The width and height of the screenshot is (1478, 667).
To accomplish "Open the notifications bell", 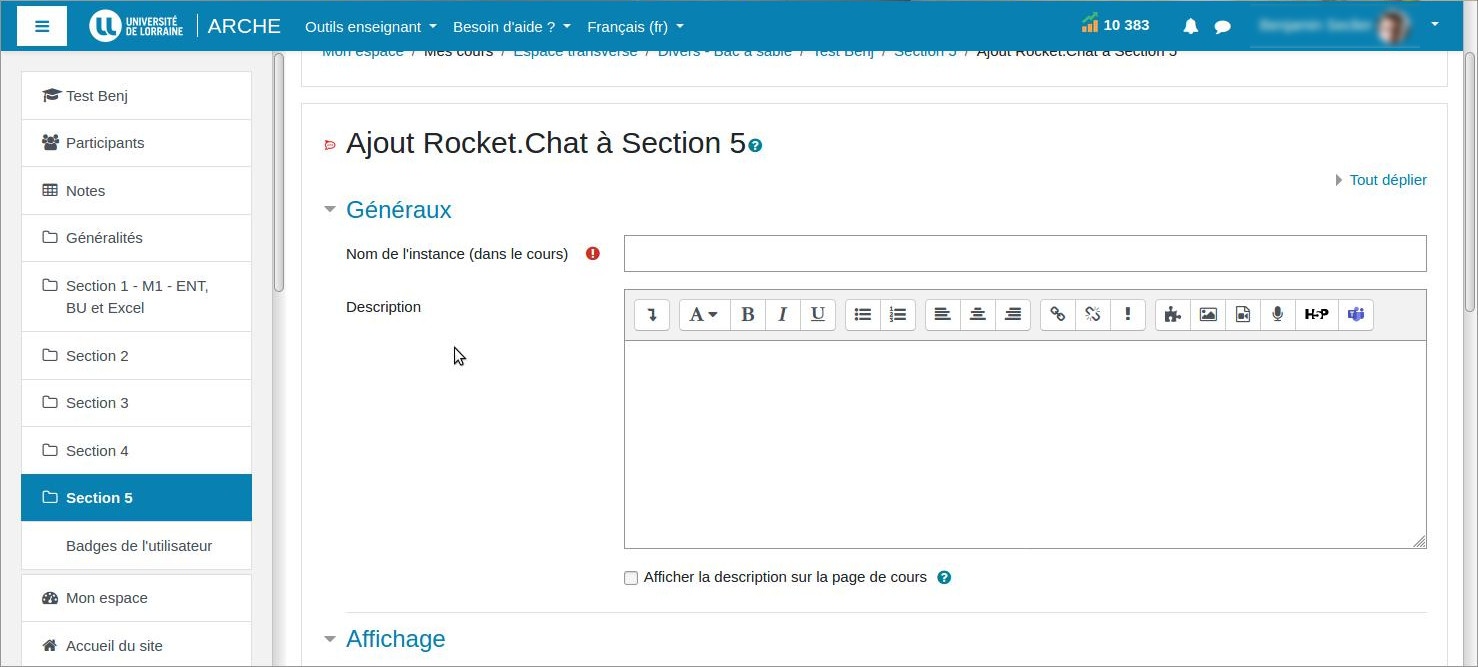I will click(1190, 27).
